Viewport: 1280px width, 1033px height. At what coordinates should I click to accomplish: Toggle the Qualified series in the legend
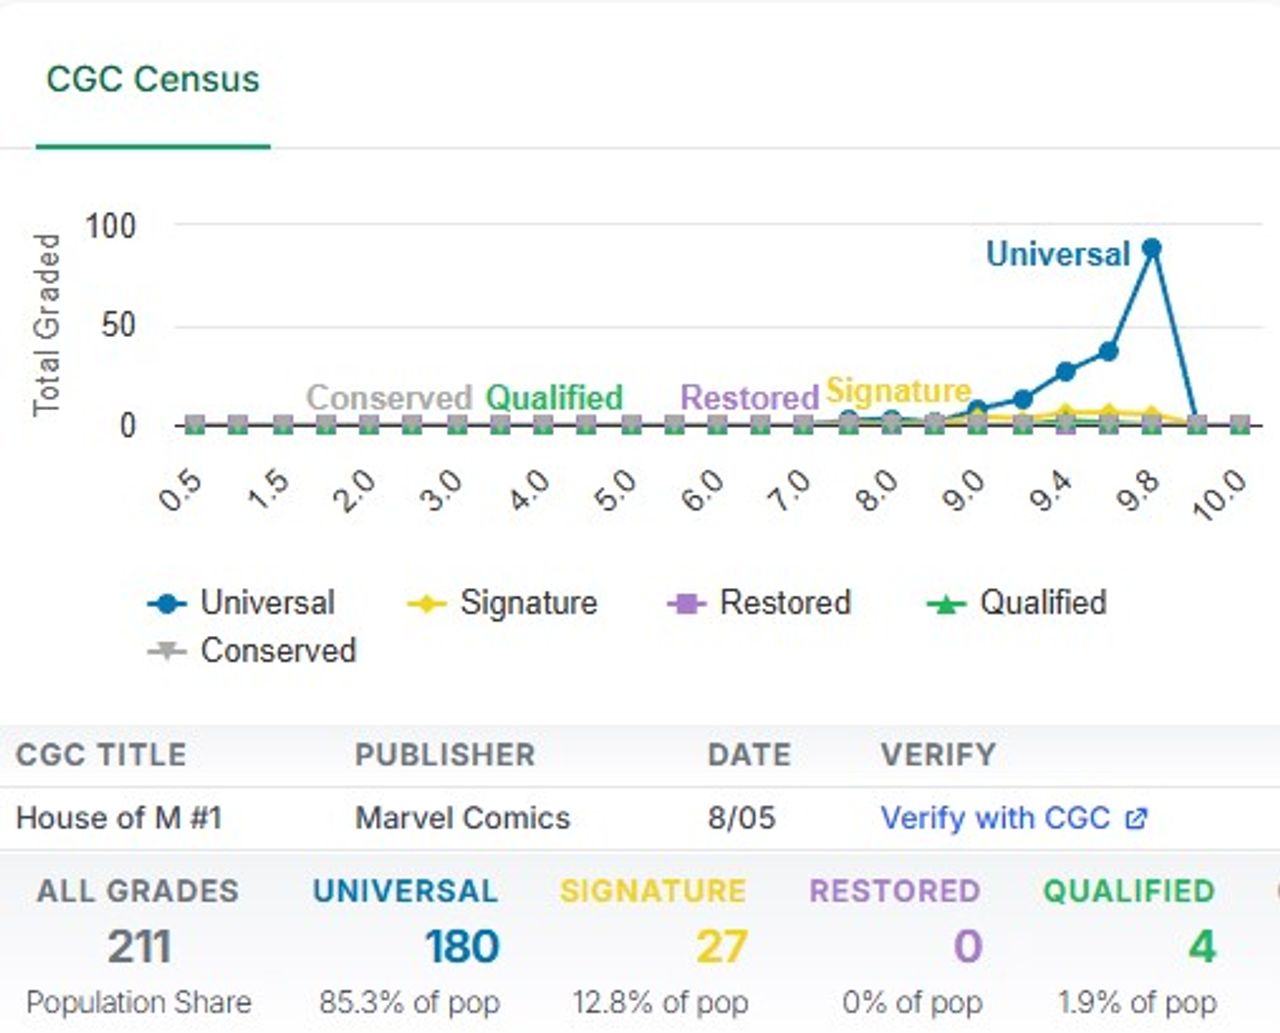tap(1017, 603)
